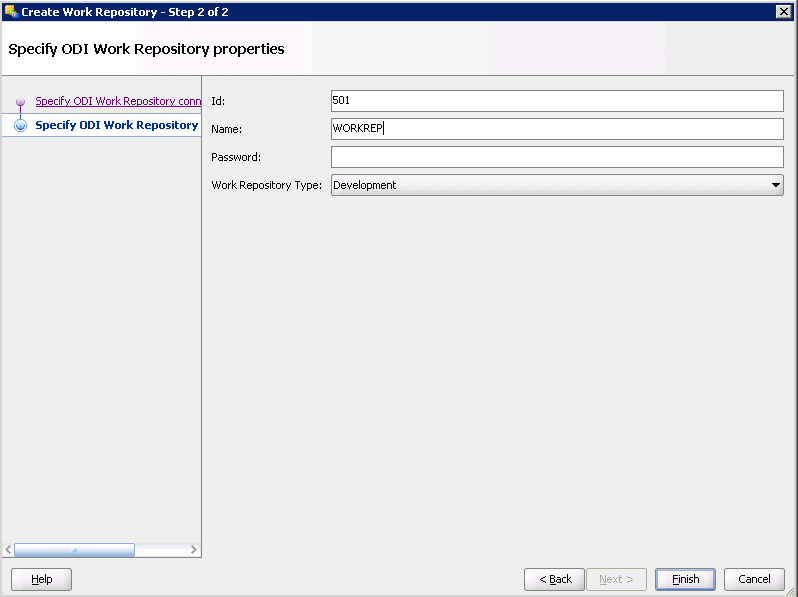
Task: Focus the Password input field
Action: 557,157
